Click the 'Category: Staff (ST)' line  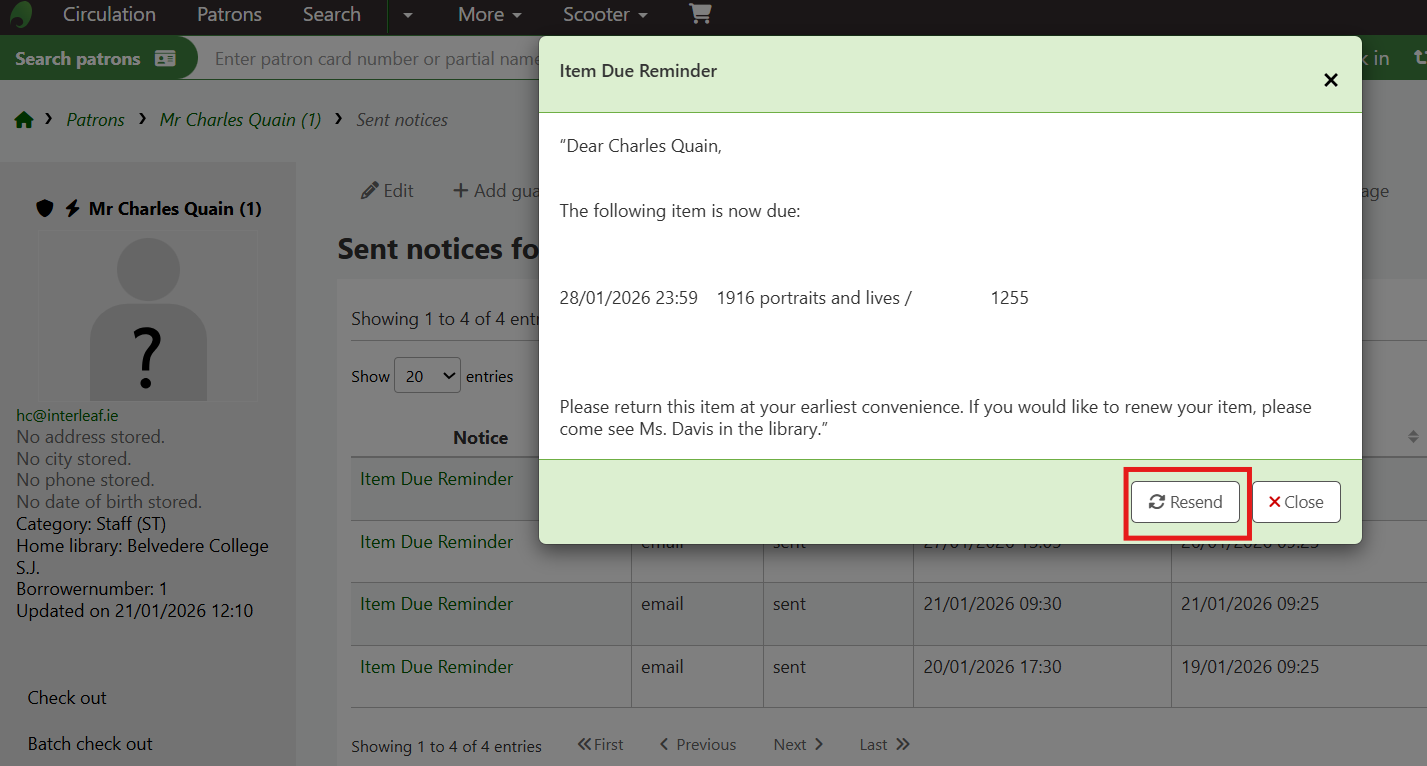91,524
